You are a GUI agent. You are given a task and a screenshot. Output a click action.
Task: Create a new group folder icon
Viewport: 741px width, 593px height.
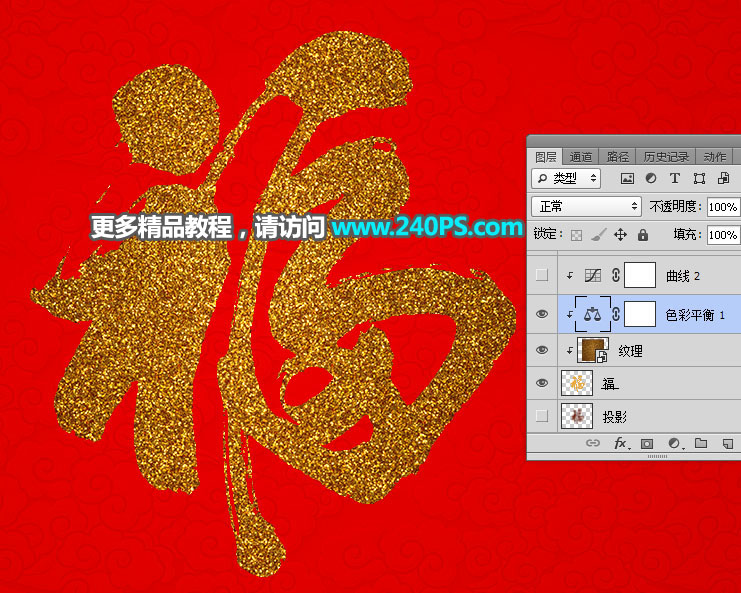coord(701,443)
